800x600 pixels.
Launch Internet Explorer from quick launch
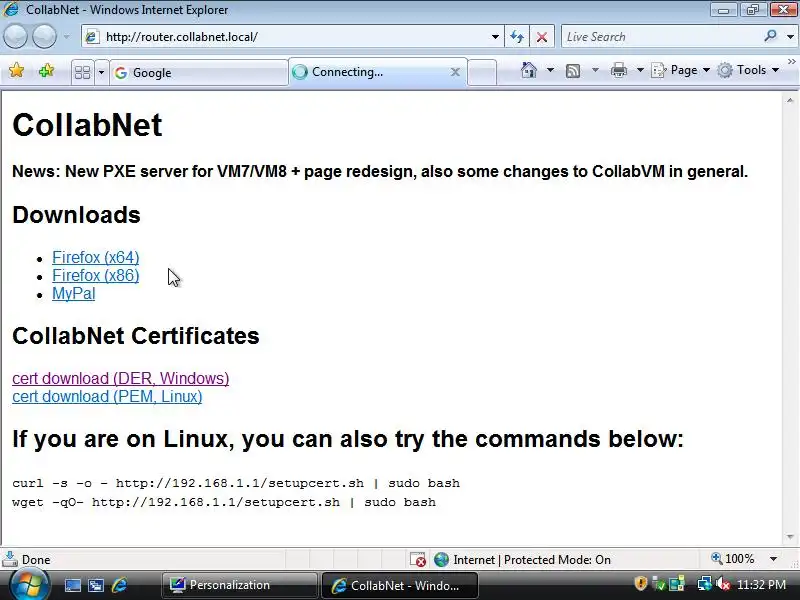(119, 585)
